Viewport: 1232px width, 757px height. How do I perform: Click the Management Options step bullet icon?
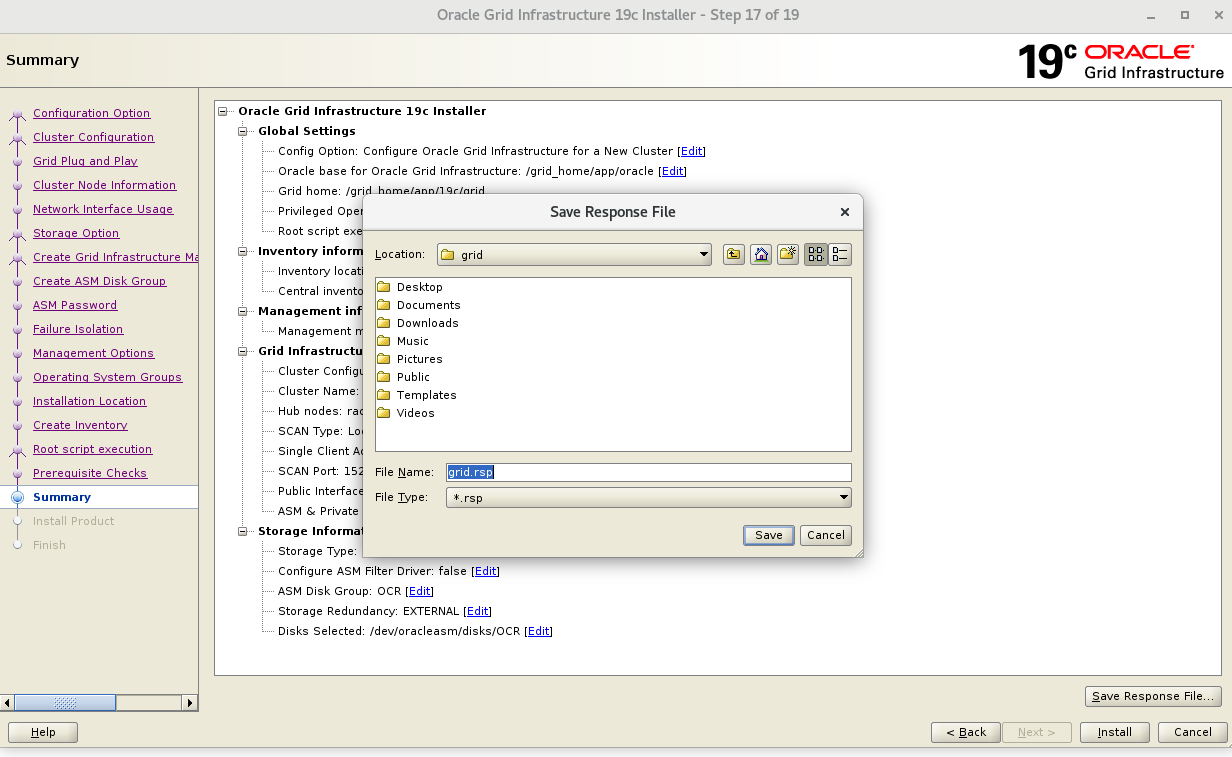click(x=17, y=354)
